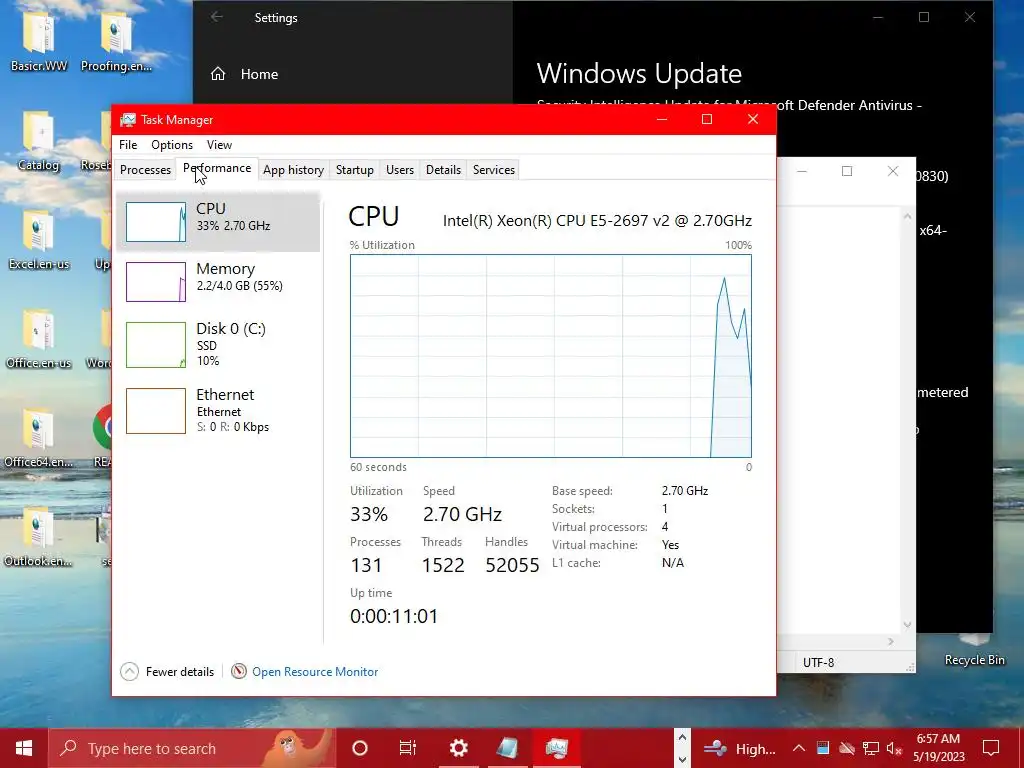The height and width of the screenshot is (768, 1024).
Task: Select CPU mini graph in sidebar
Action: click(156, 222)
